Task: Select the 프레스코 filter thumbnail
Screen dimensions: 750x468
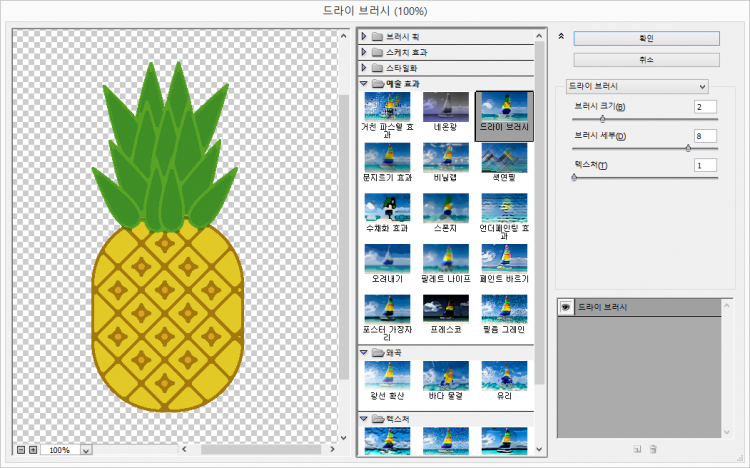Action: (x=445, y=309)
